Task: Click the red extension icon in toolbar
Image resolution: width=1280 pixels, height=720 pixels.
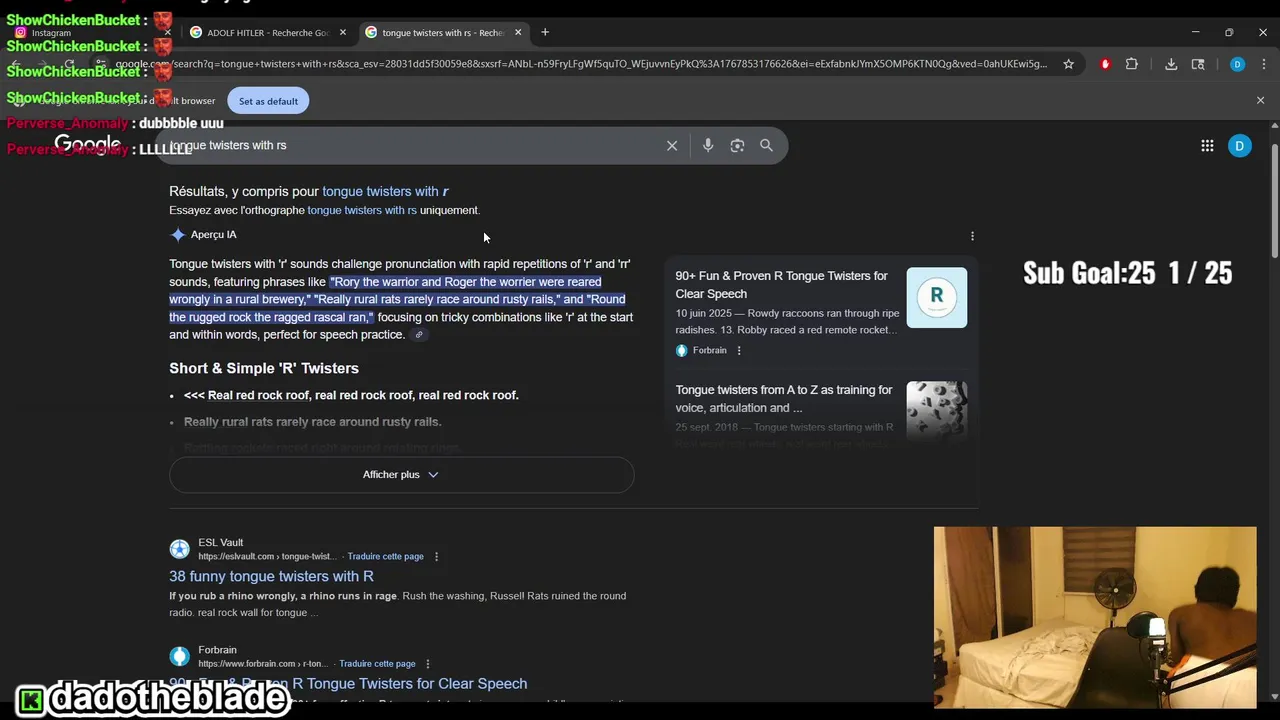Action: click(1105, 64)
